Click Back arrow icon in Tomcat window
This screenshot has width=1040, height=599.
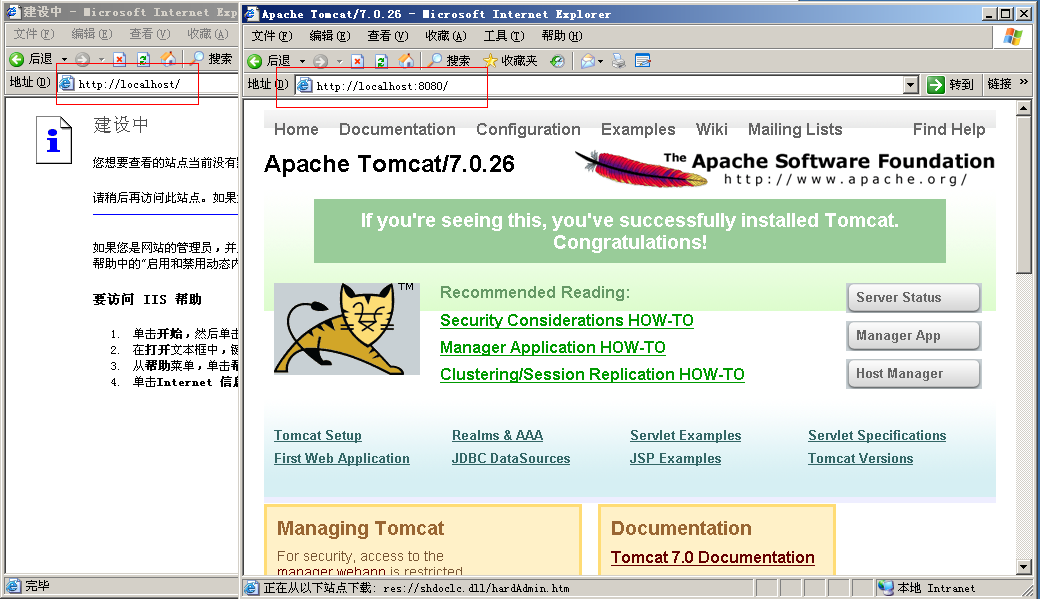pos(255,61)
